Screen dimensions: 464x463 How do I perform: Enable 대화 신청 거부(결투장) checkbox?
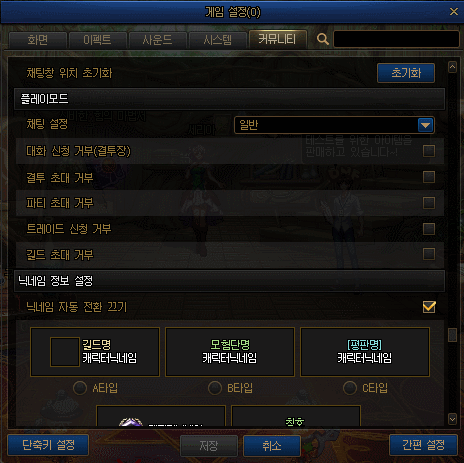click(429, 151)
